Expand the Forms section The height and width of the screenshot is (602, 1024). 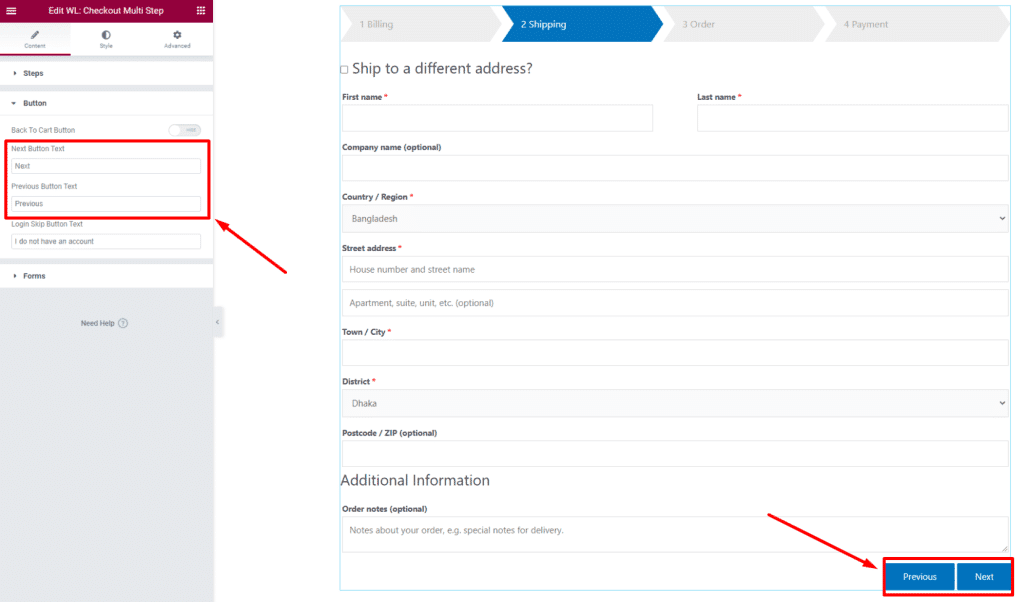(x=34, y=276)
